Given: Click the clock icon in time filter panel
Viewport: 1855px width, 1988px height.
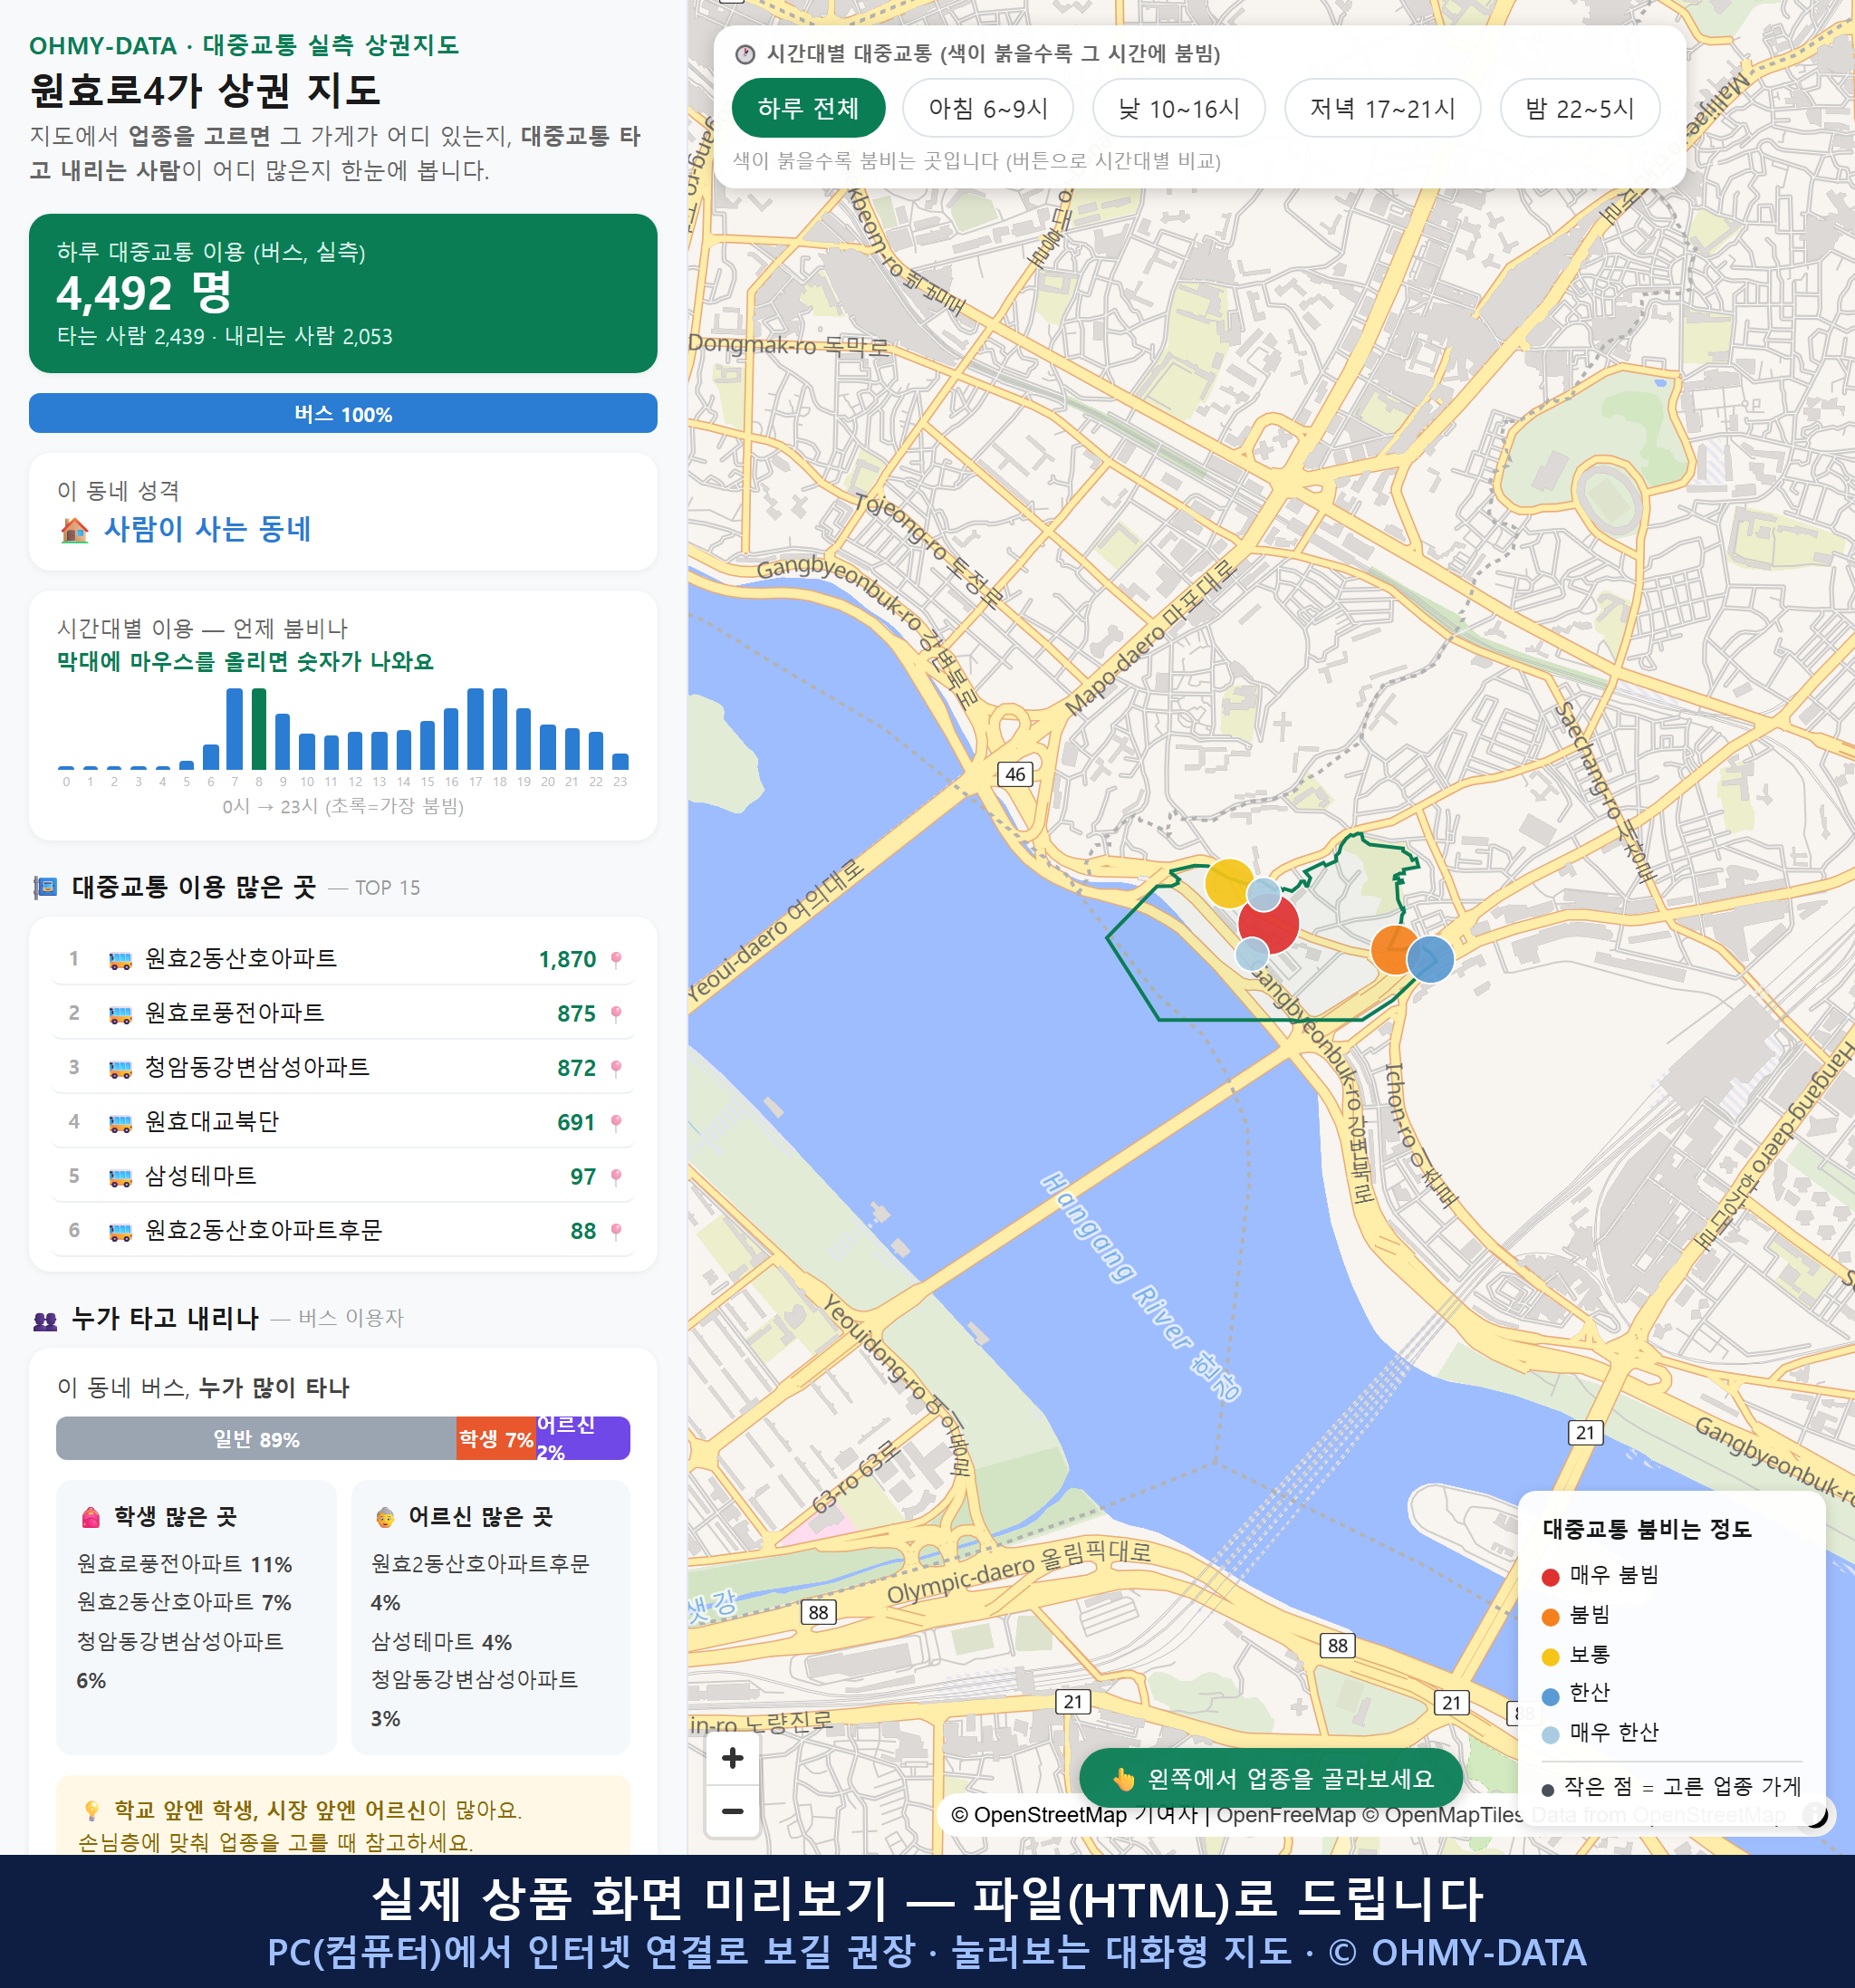Looking at the screenshot, I should 744,54.
